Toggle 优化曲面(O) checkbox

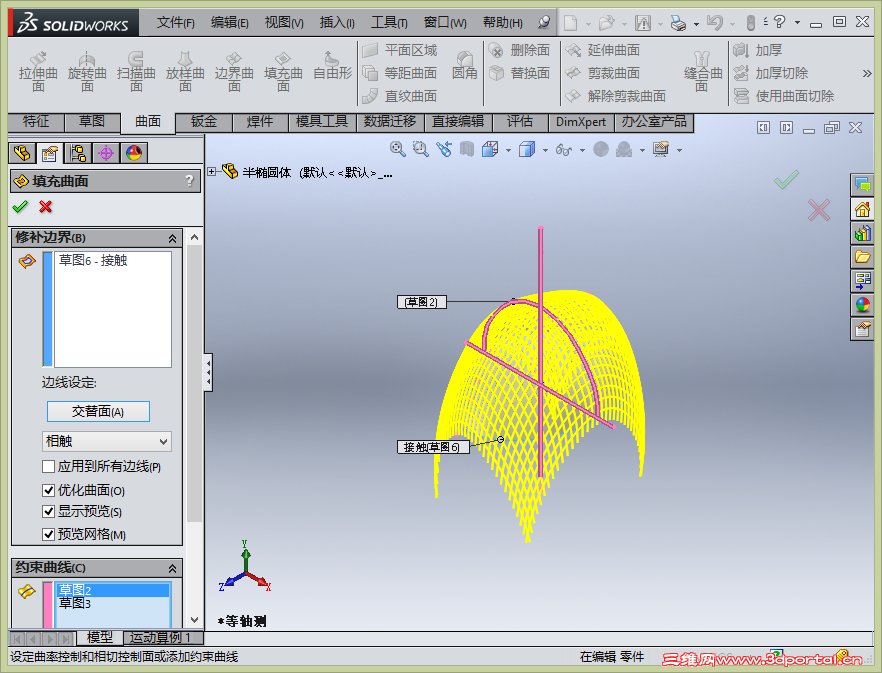coord(48,490)
